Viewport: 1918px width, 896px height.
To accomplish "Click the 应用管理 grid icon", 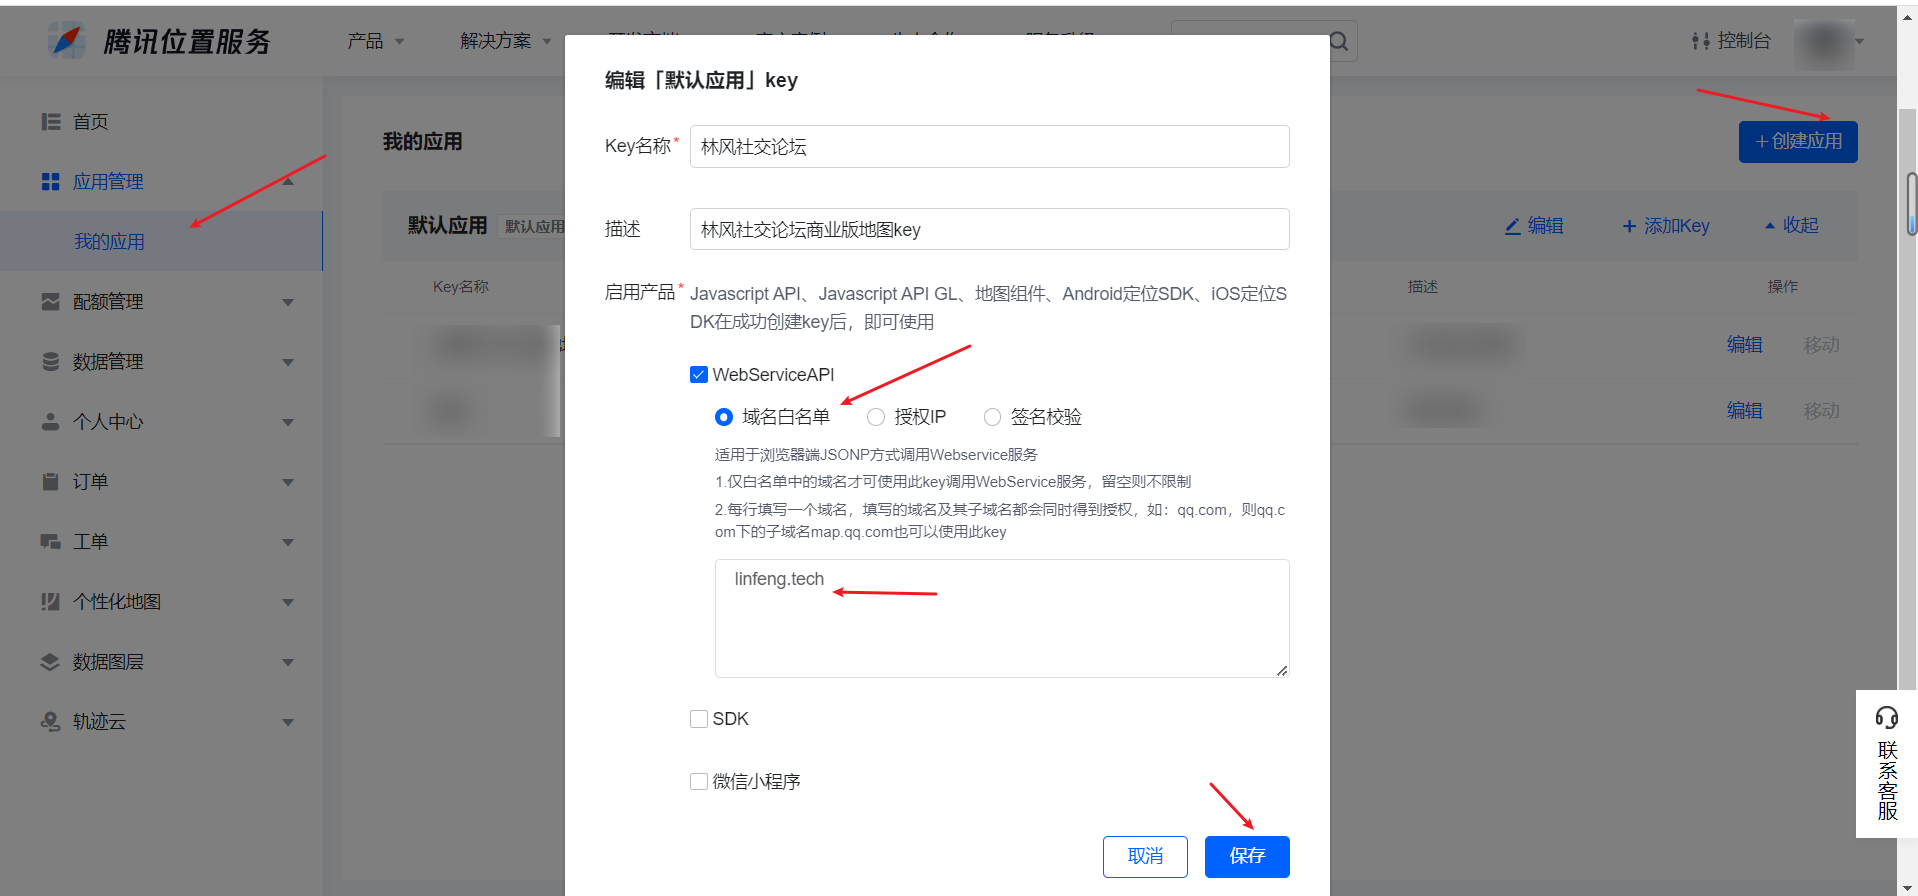I will click(x=51, y=182).
